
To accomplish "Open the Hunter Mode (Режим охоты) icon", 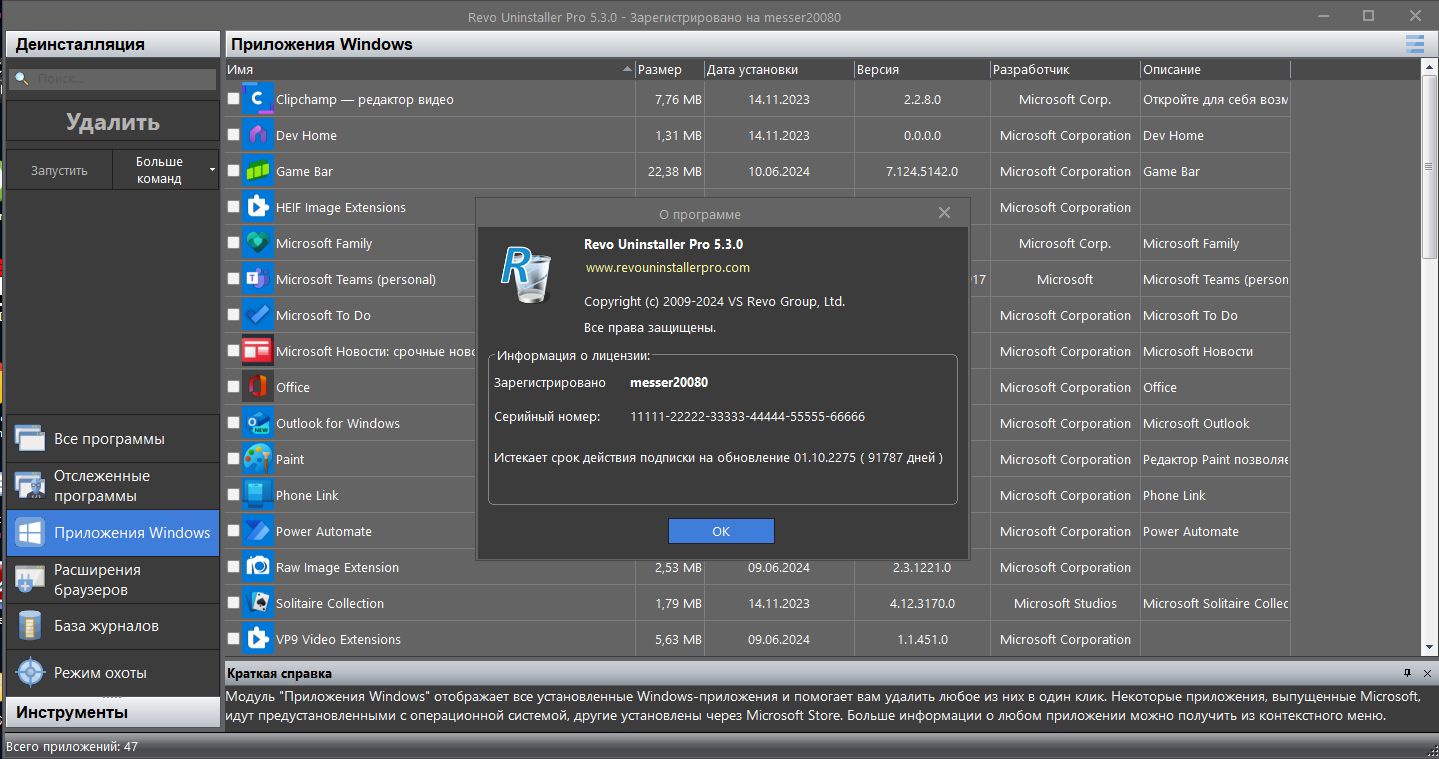I will [30, 672].
